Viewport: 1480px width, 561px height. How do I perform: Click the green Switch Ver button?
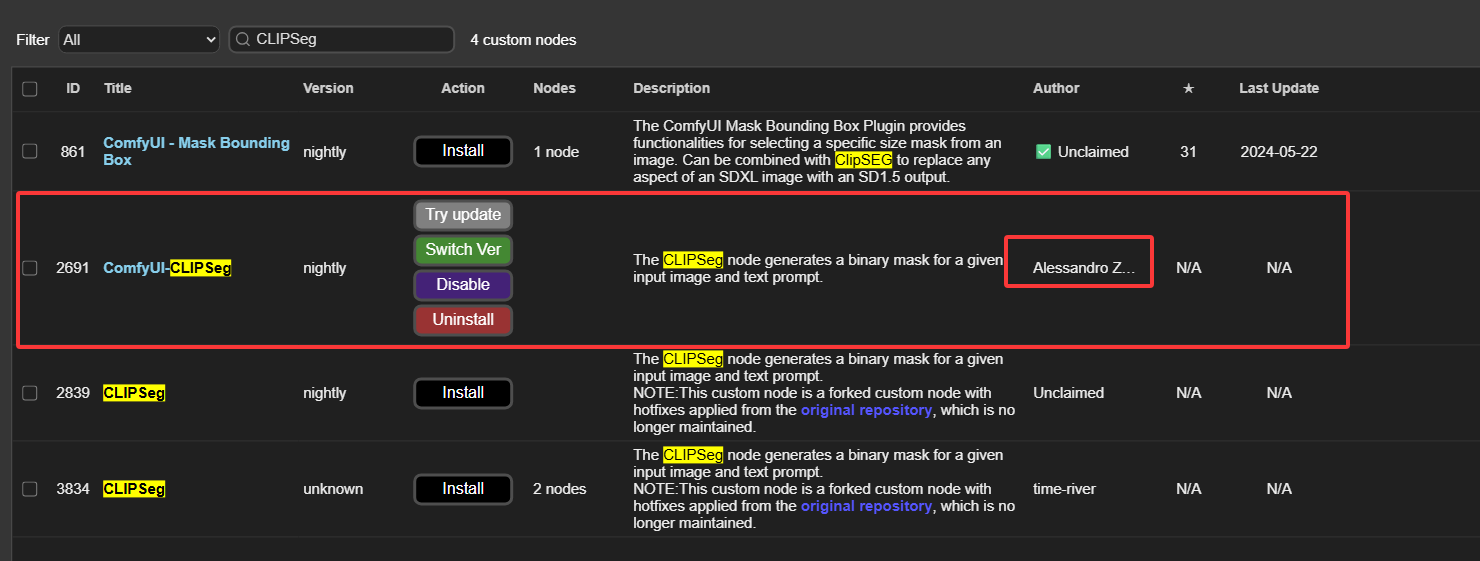(x=463, y=250)
